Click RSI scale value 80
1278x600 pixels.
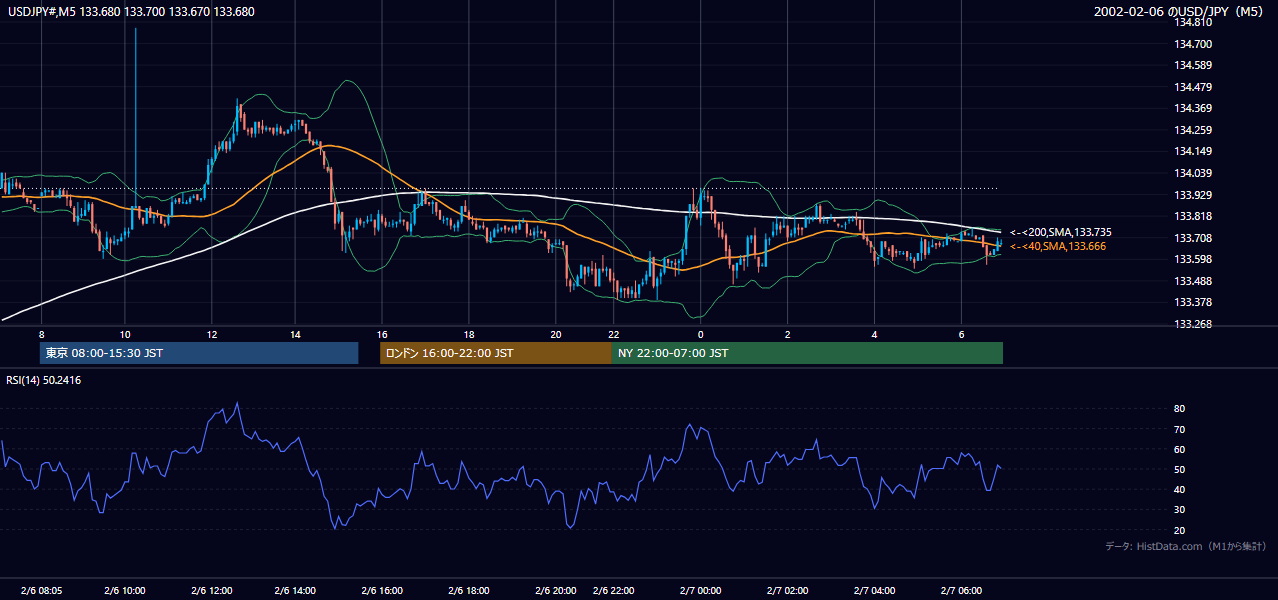1179,409
